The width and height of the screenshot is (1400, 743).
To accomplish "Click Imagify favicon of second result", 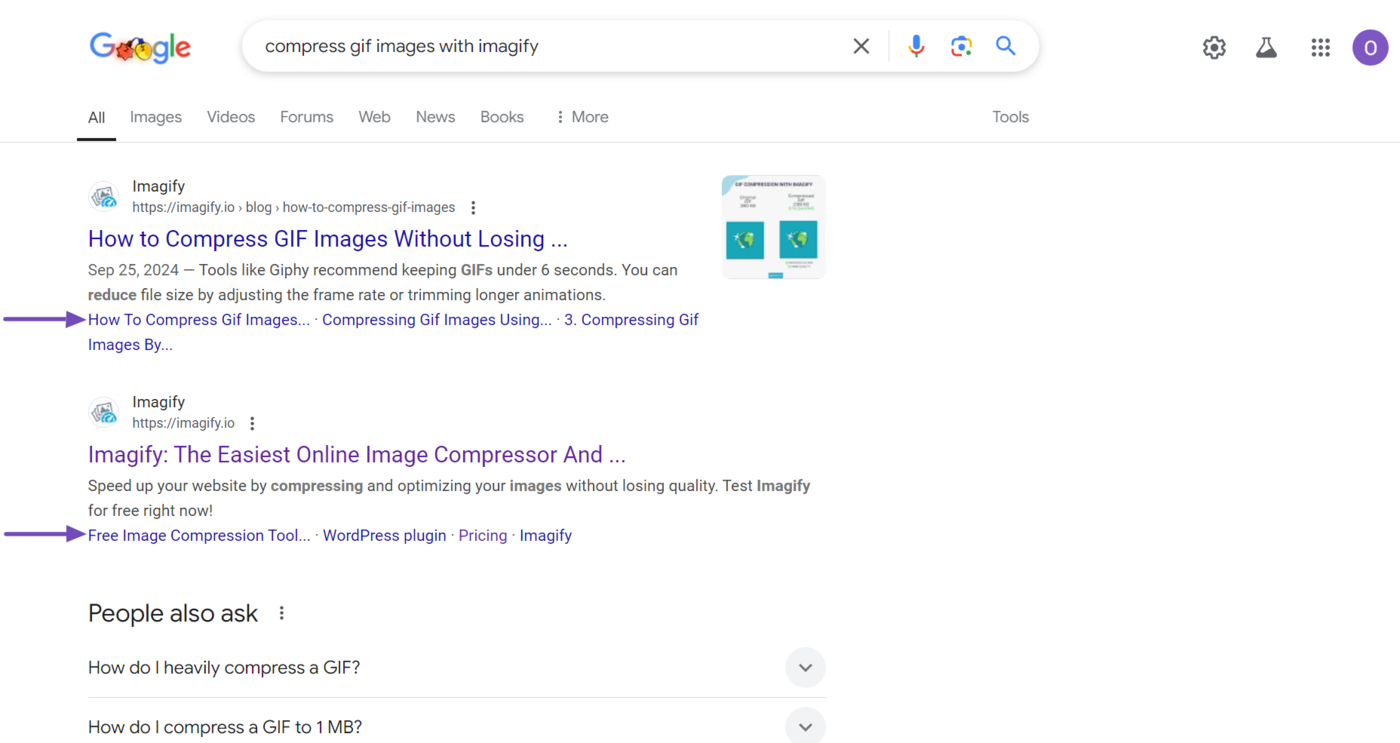I will coord(104,412).
